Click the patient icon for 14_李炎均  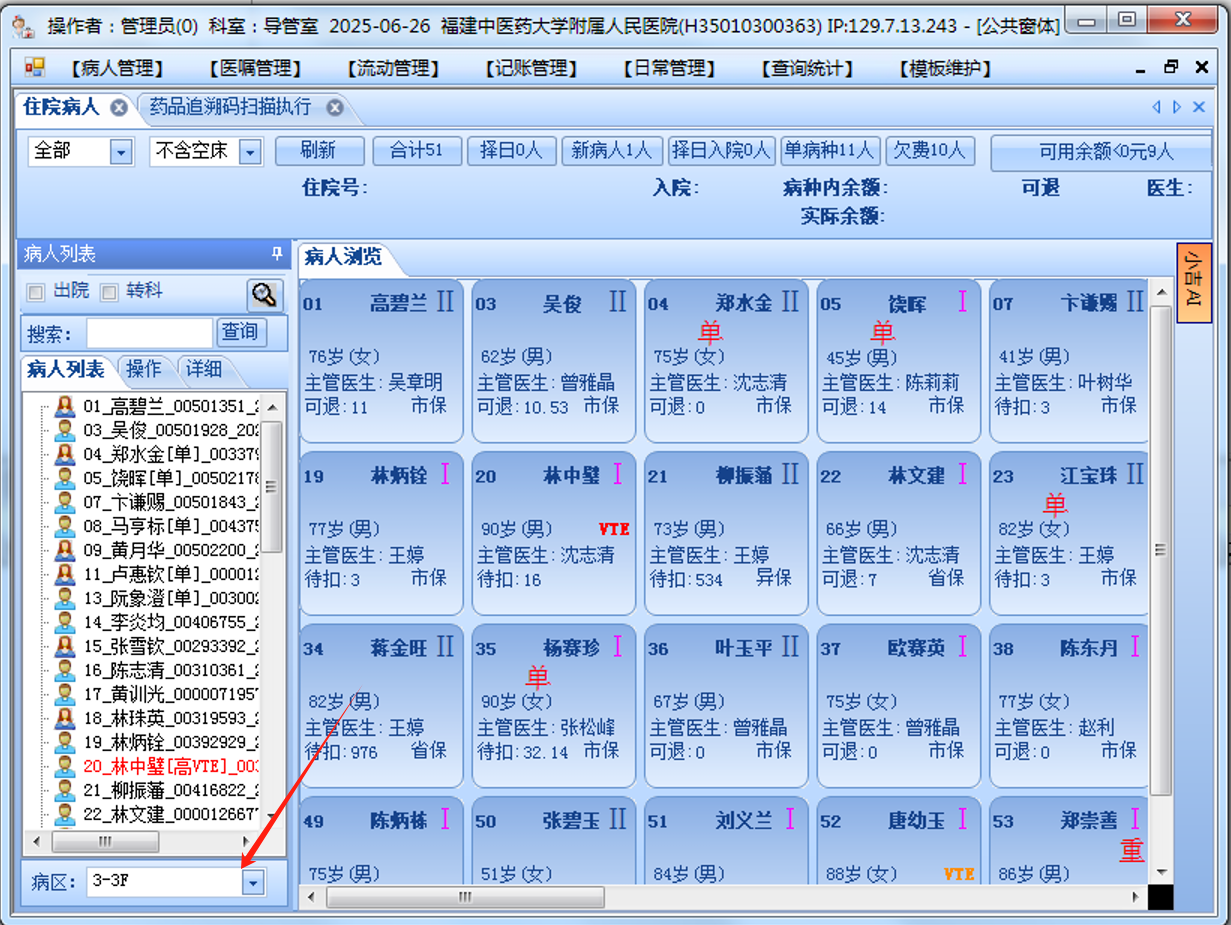pos(66,622)
